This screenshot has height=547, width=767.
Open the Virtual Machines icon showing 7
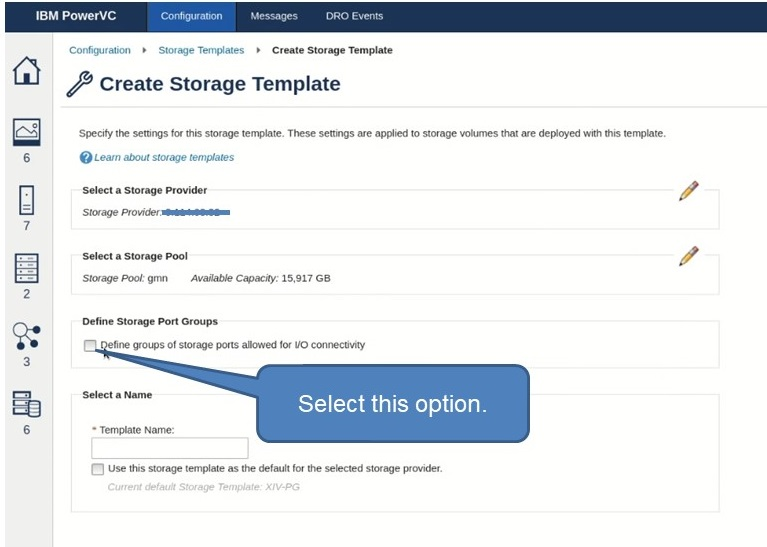[x=26, y=200]
